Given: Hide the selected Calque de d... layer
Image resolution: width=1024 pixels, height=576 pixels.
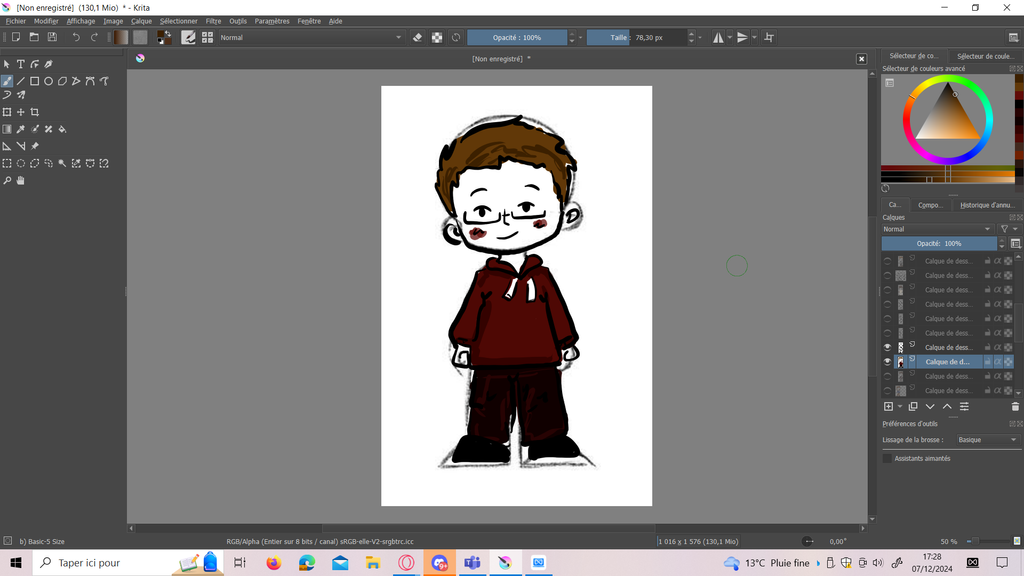Looking at the screenshot, I should click(887, 362).
